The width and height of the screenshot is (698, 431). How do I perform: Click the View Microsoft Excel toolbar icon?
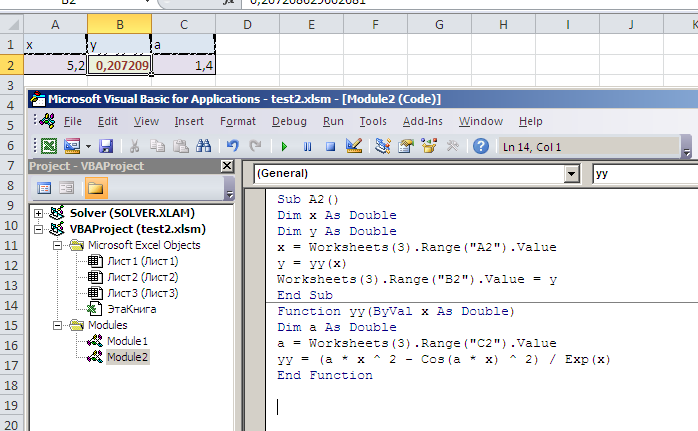coord(49,146)
